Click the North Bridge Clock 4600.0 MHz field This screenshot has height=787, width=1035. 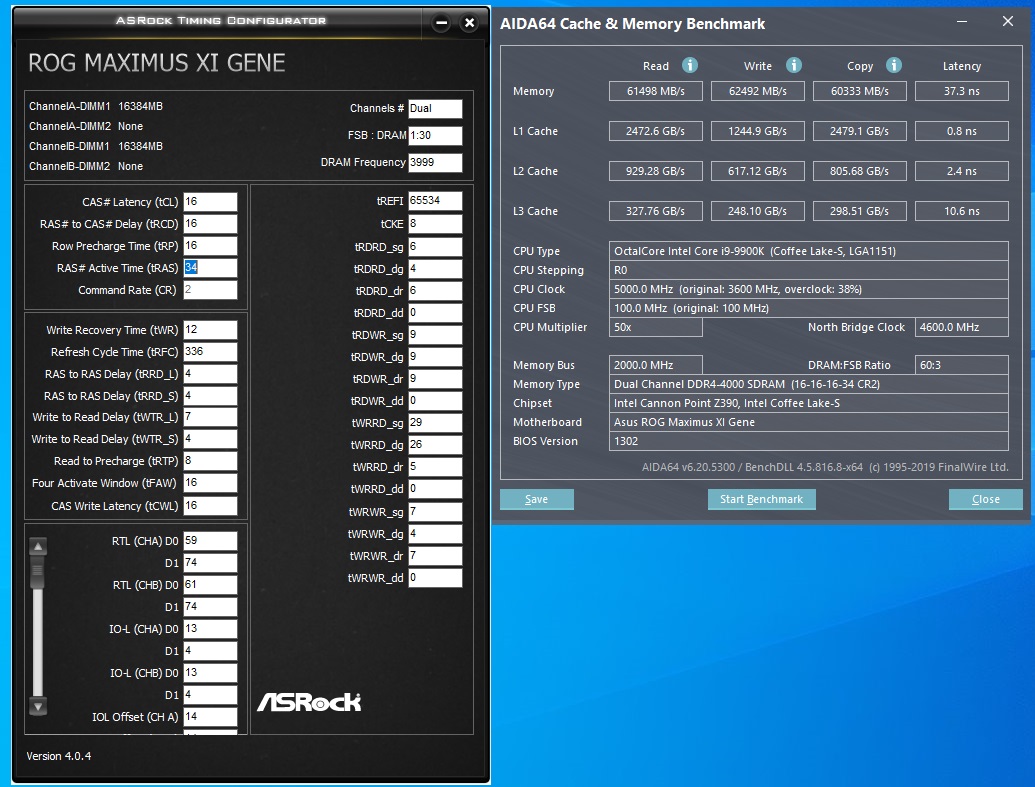[x=962, y=327]
